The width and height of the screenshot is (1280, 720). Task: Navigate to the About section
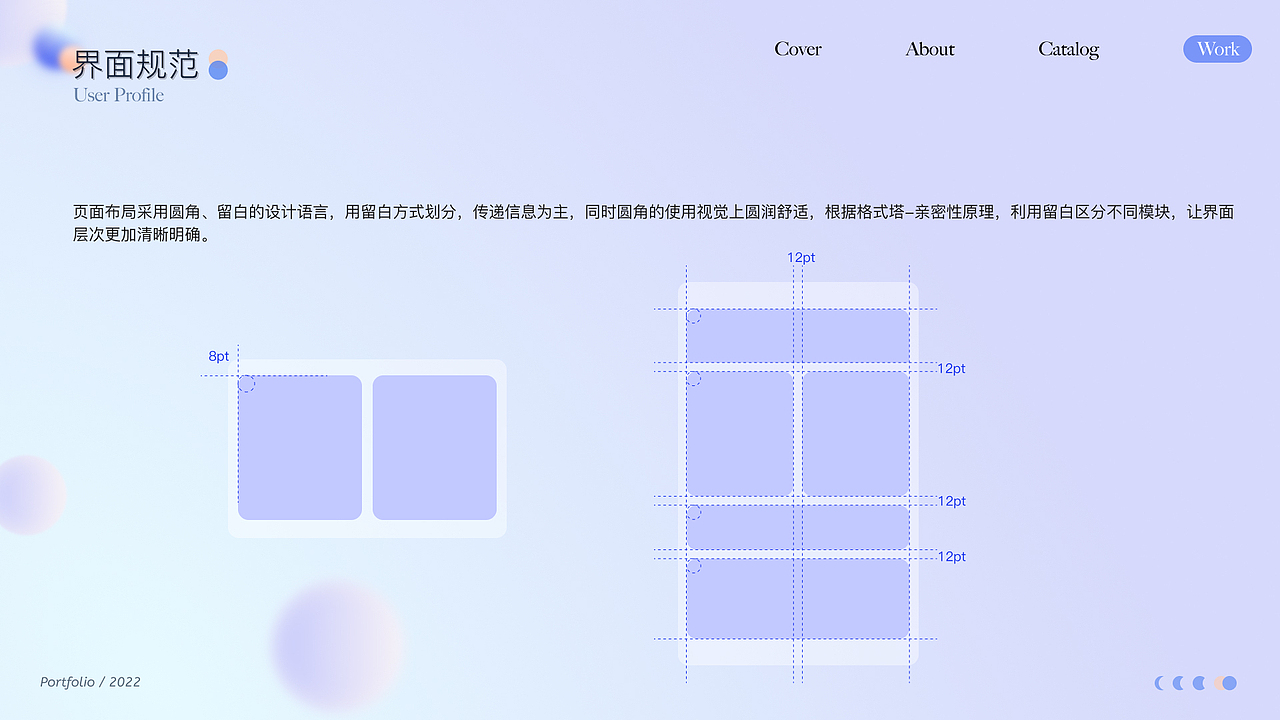tap(929, 49)
